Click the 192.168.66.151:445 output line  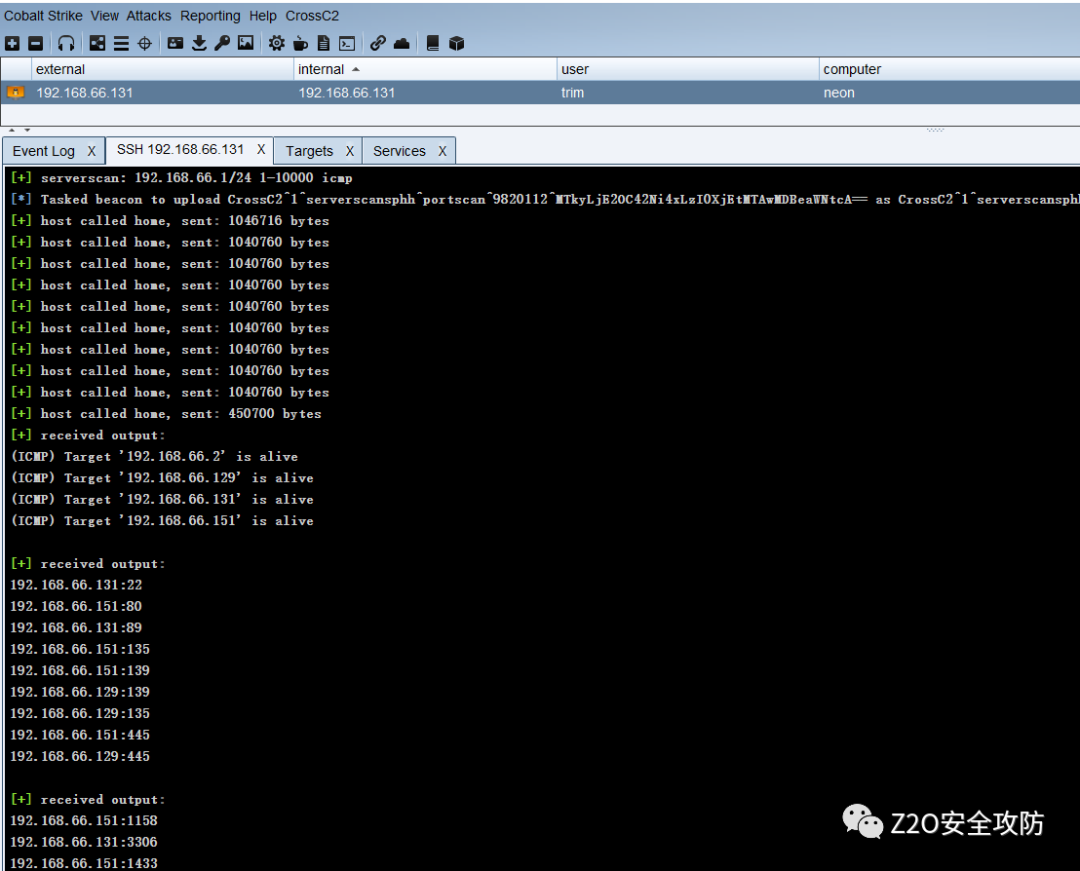click(80, 735)
